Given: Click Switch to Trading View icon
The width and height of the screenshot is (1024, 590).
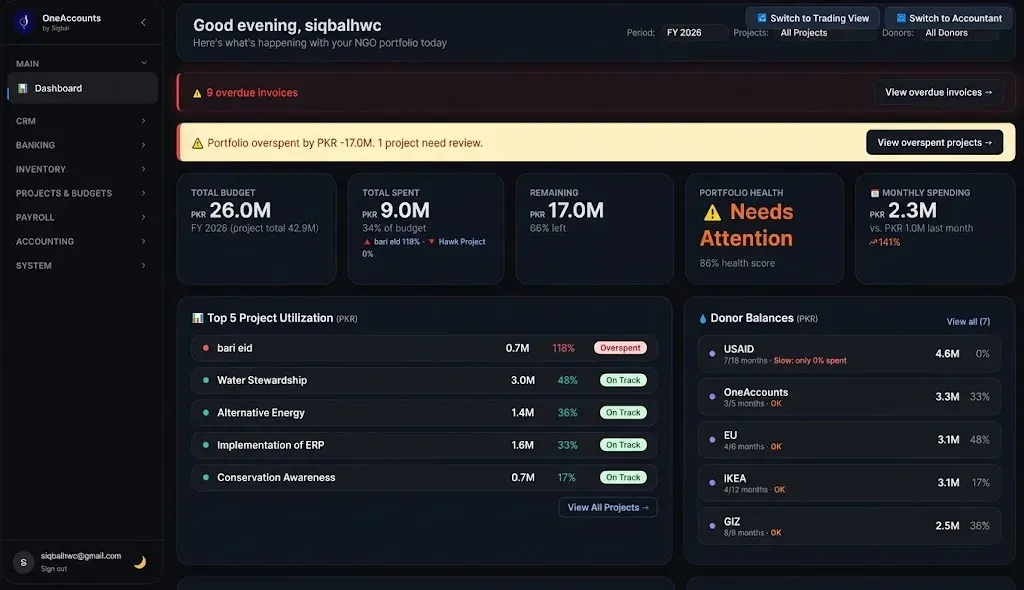Looking at the screenshot, I should [761, 18].
